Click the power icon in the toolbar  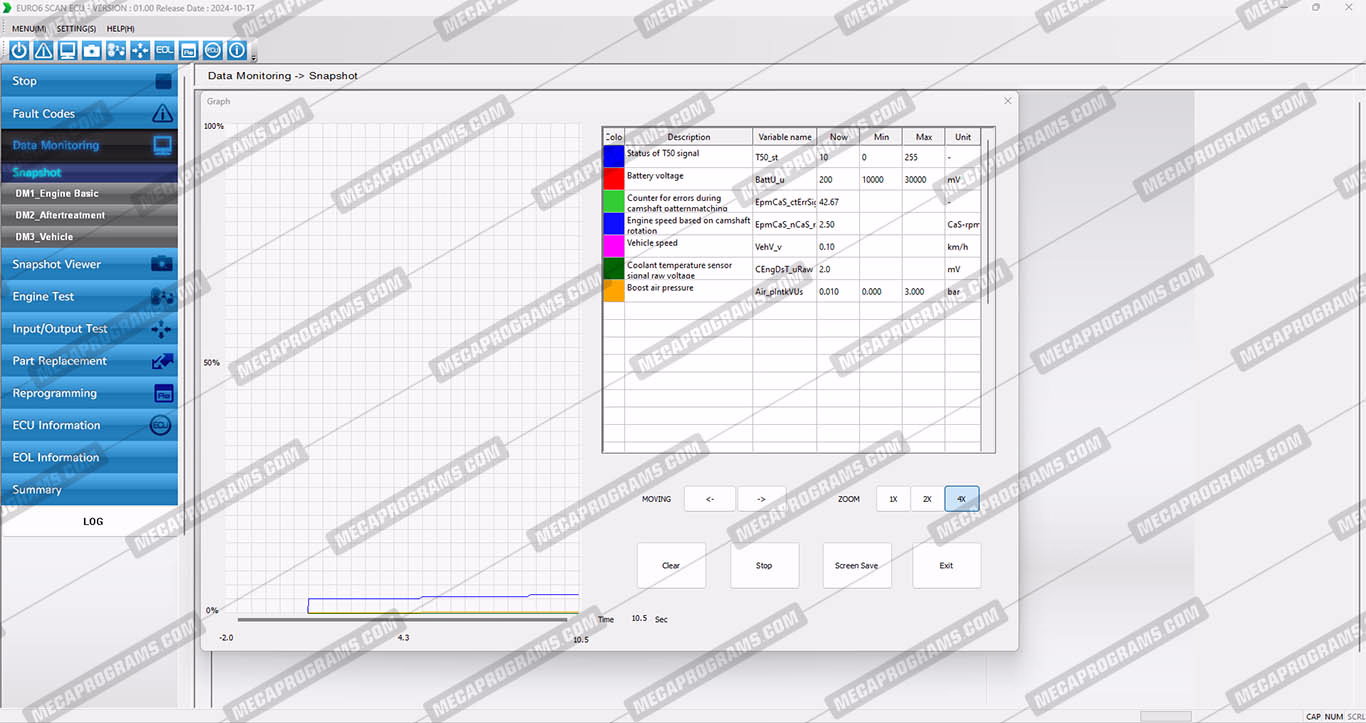tap(19, 50)
